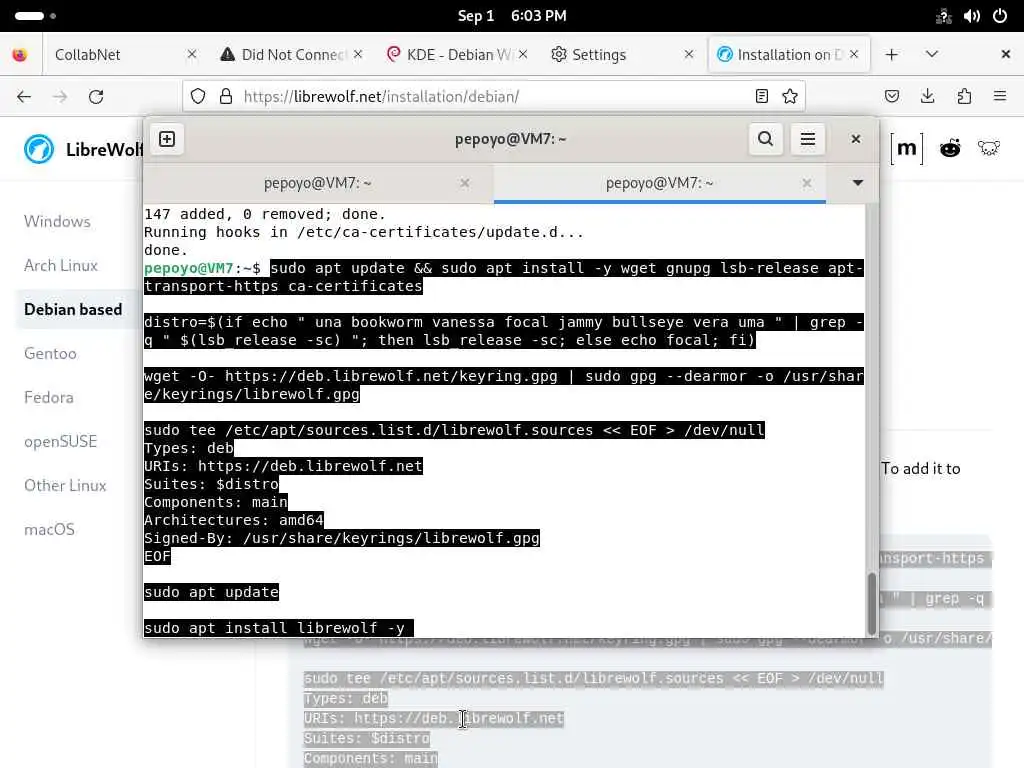The height and width of the screenshot is (768, 1024).
Task: Close the second pepoyo@VM7 terminal tab
Action: coord(807,184)
